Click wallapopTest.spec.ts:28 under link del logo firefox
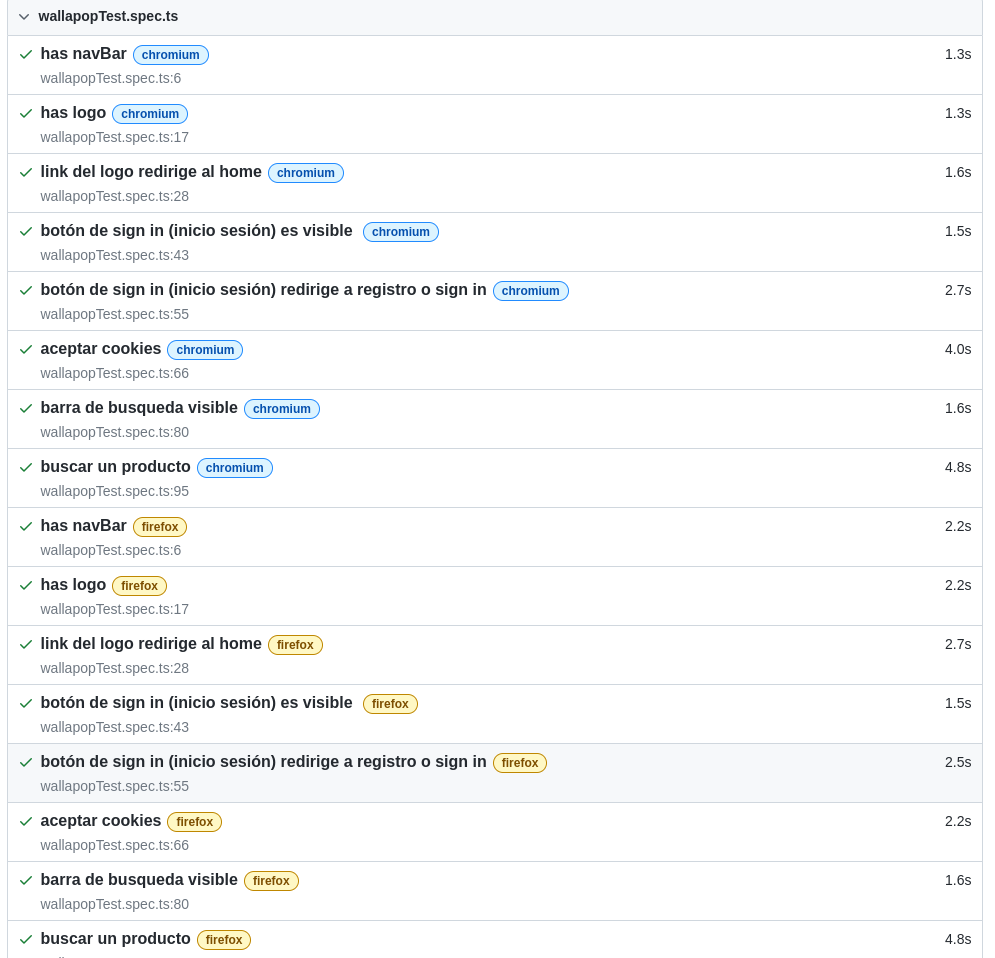 point(114,669)
